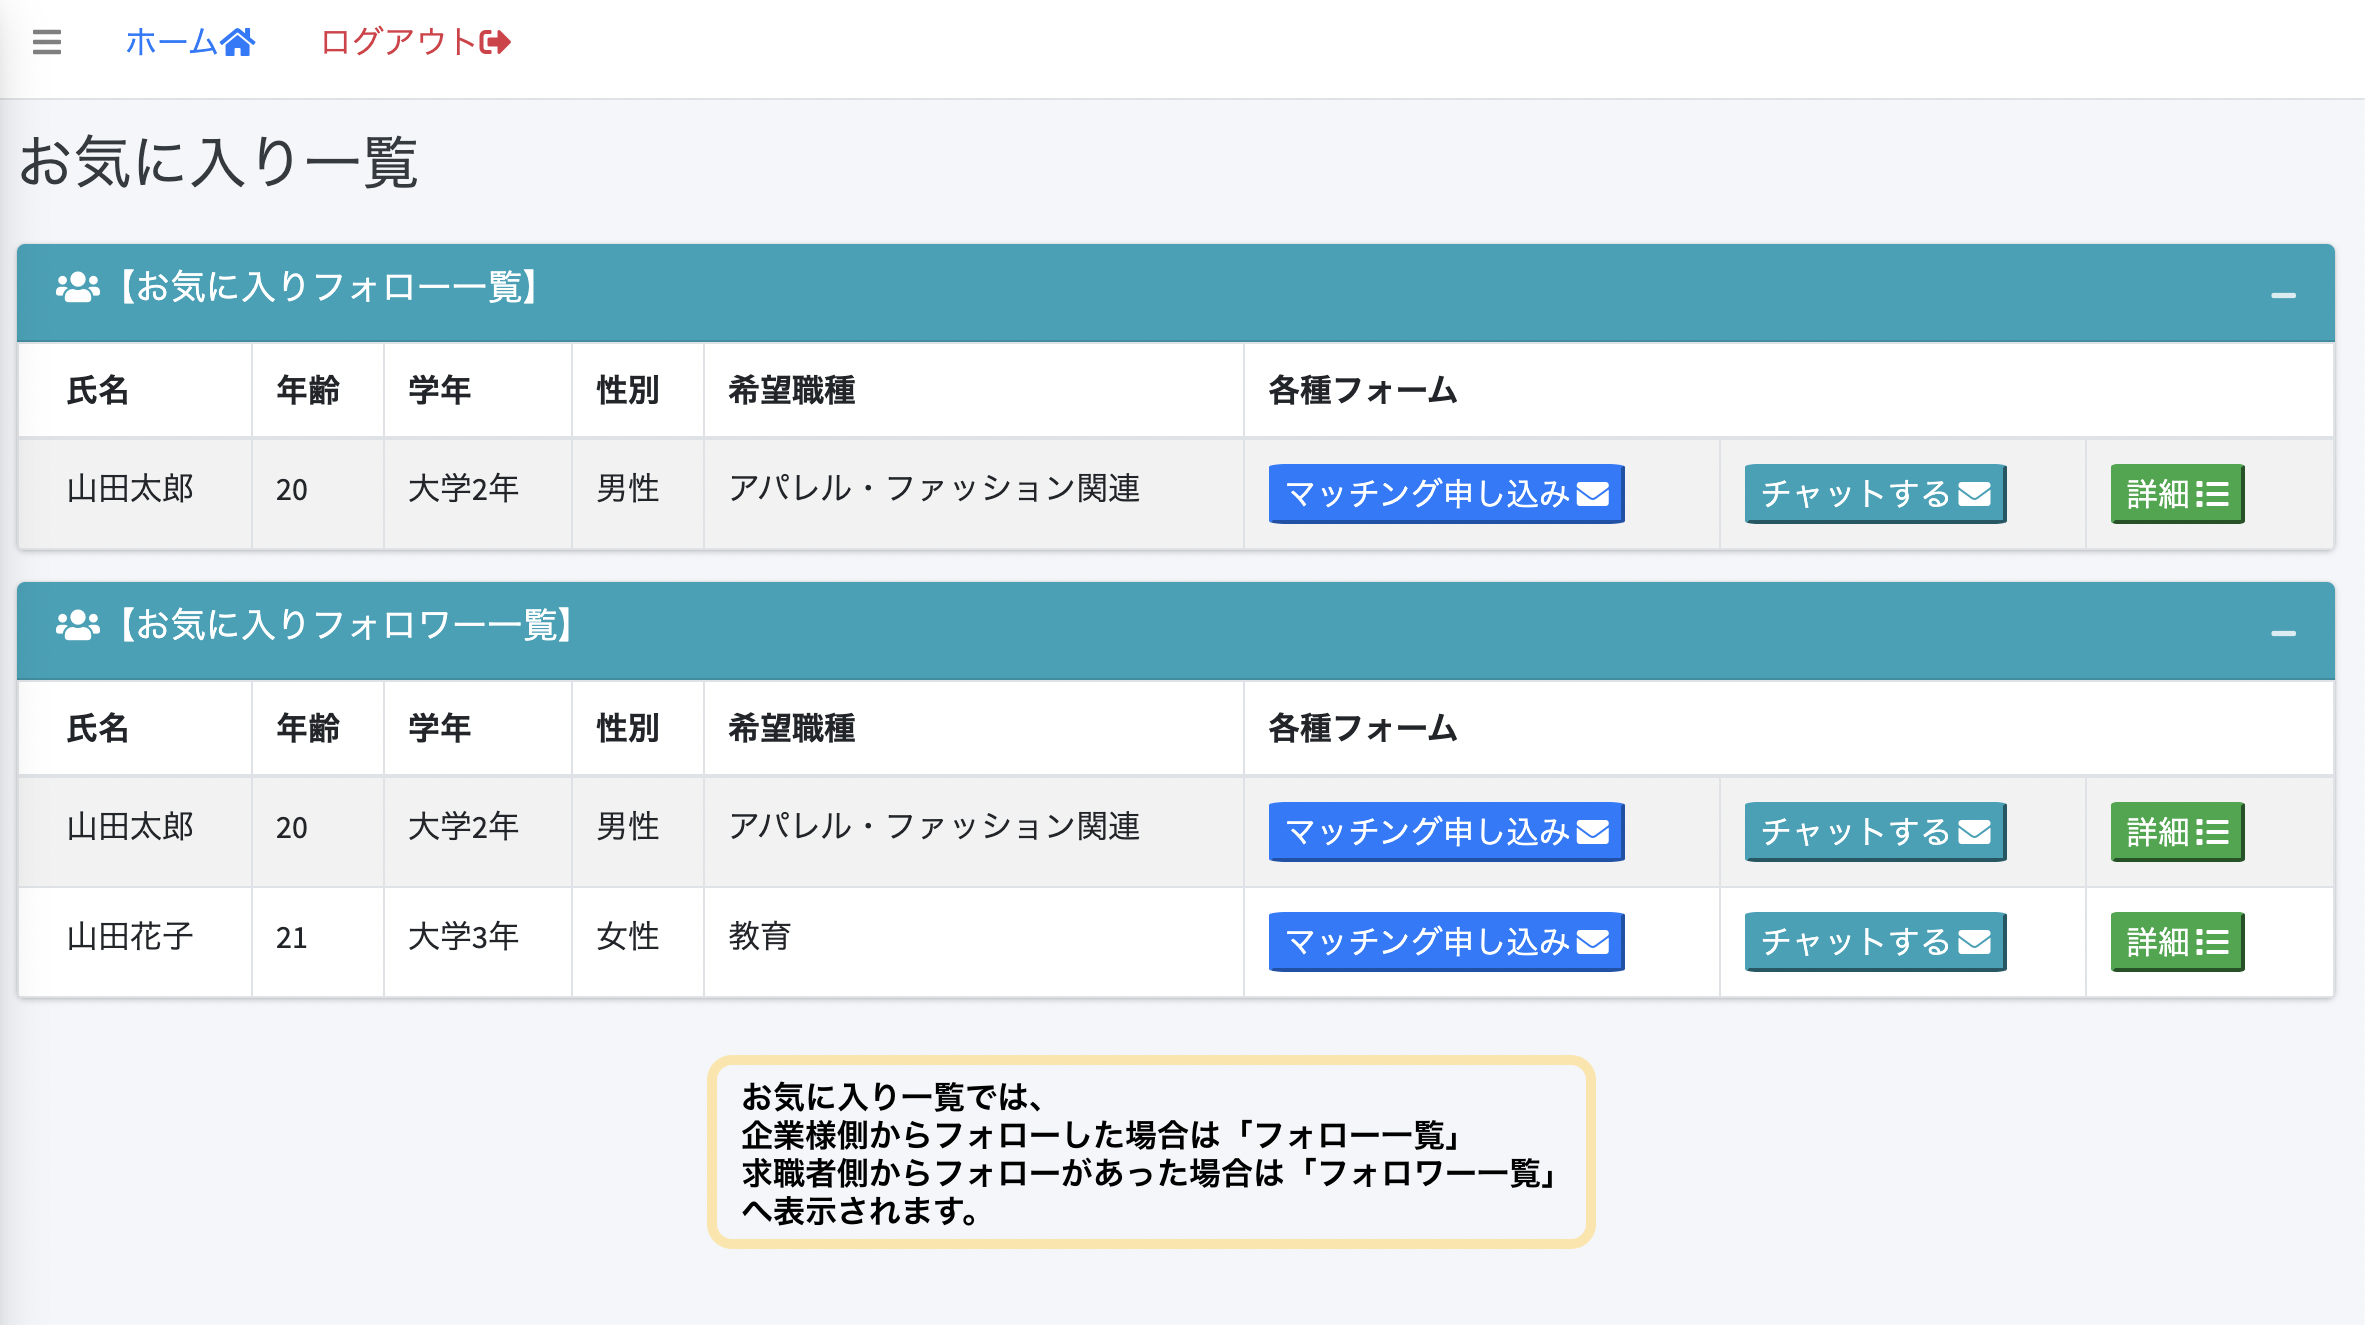Image resolution: width=2365 pixels, height=1325 pixels.
Task: Click the explanation box about フォロー一覧 display
Action: point(1150,1150)
